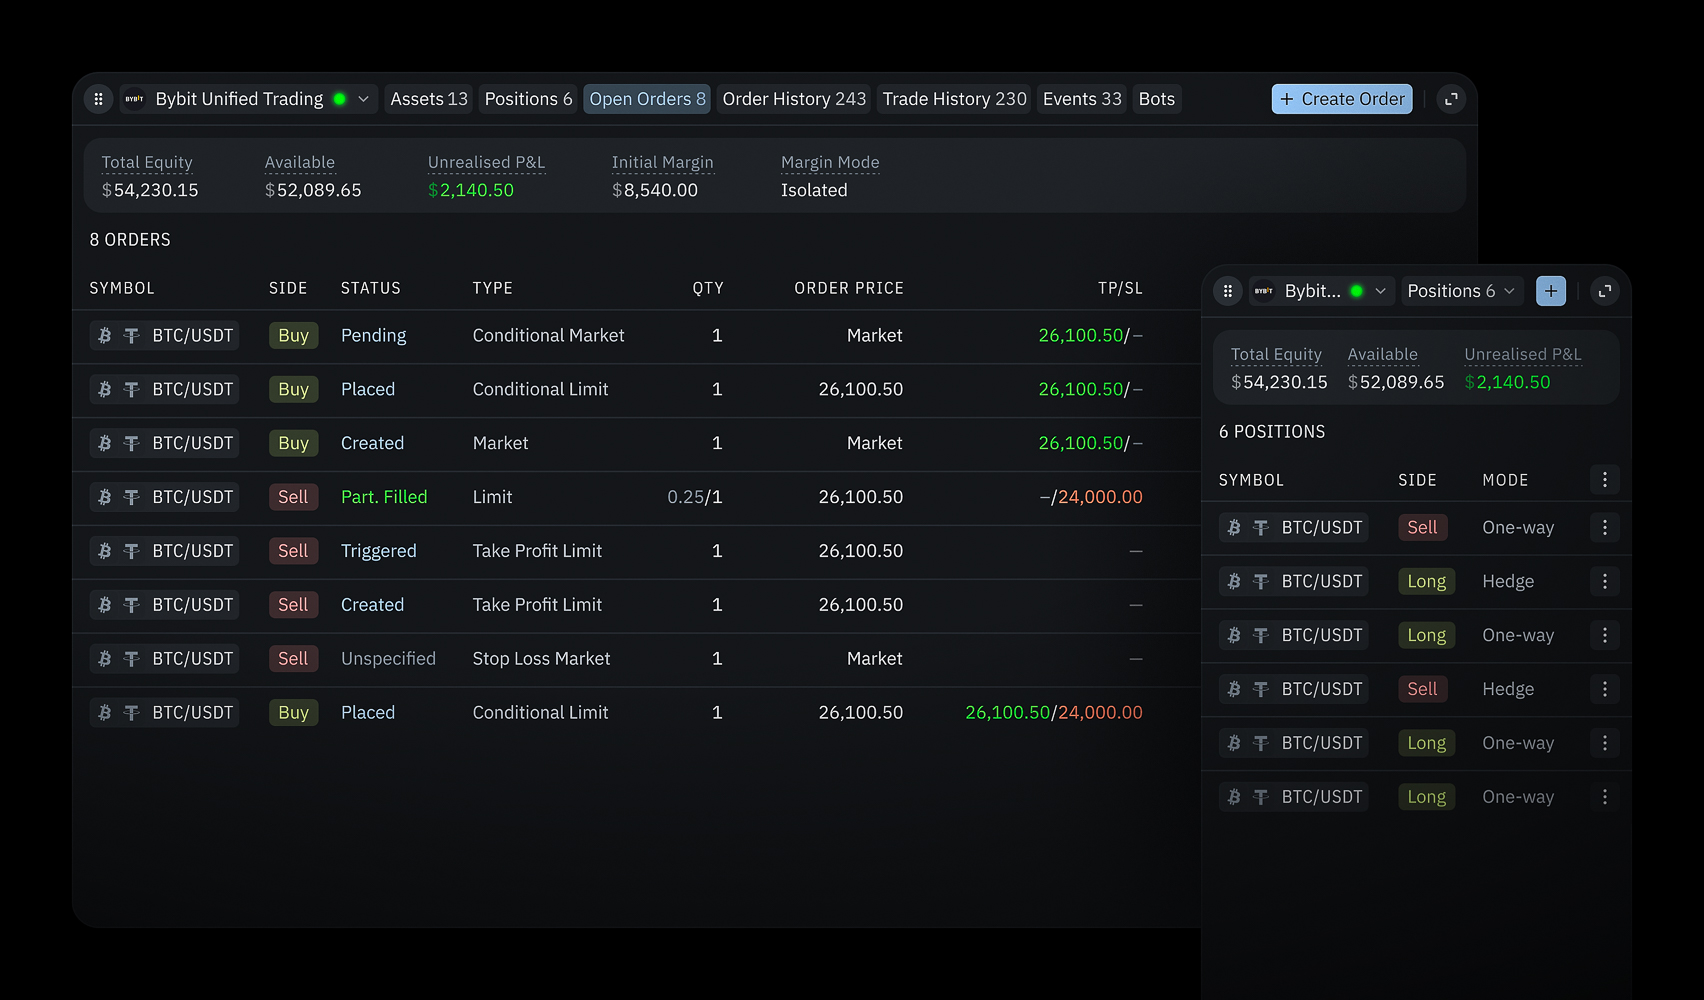Click the ORDER PRICE column header
This screenshot has height=1000, width=1704.
(x=849, y=288)
